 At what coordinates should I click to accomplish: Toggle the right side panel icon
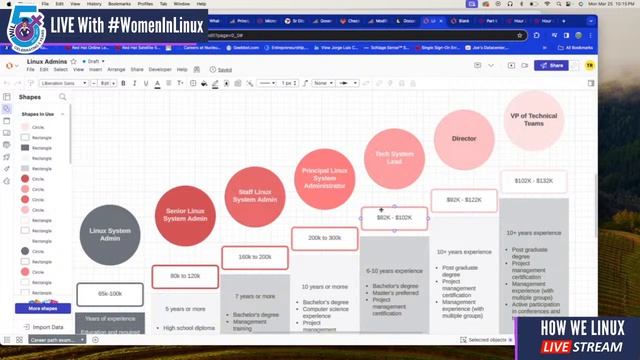point(591,83)
